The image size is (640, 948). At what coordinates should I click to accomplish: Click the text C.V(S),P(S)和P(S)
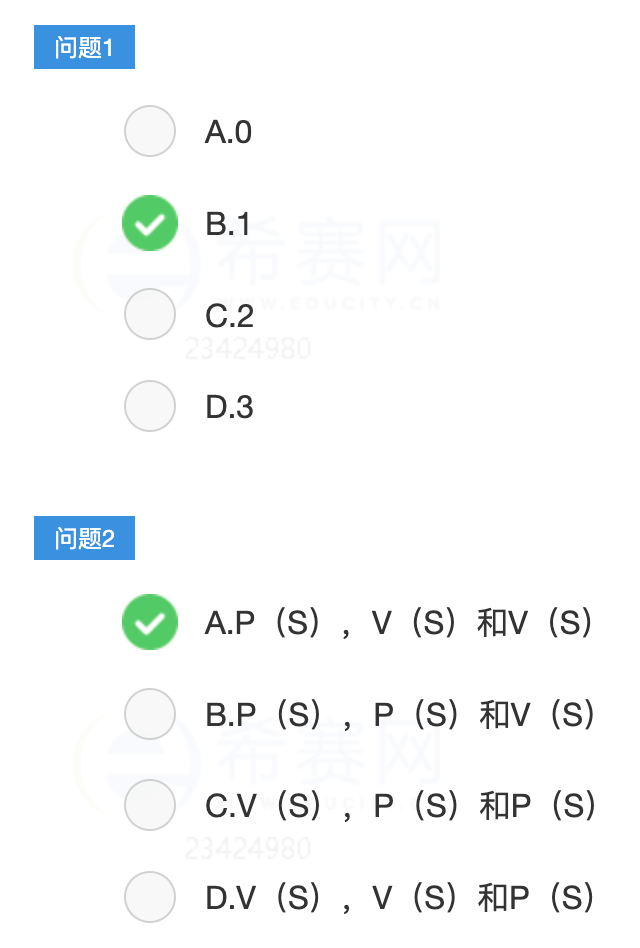pyautogui.click(x=401, y=807)
